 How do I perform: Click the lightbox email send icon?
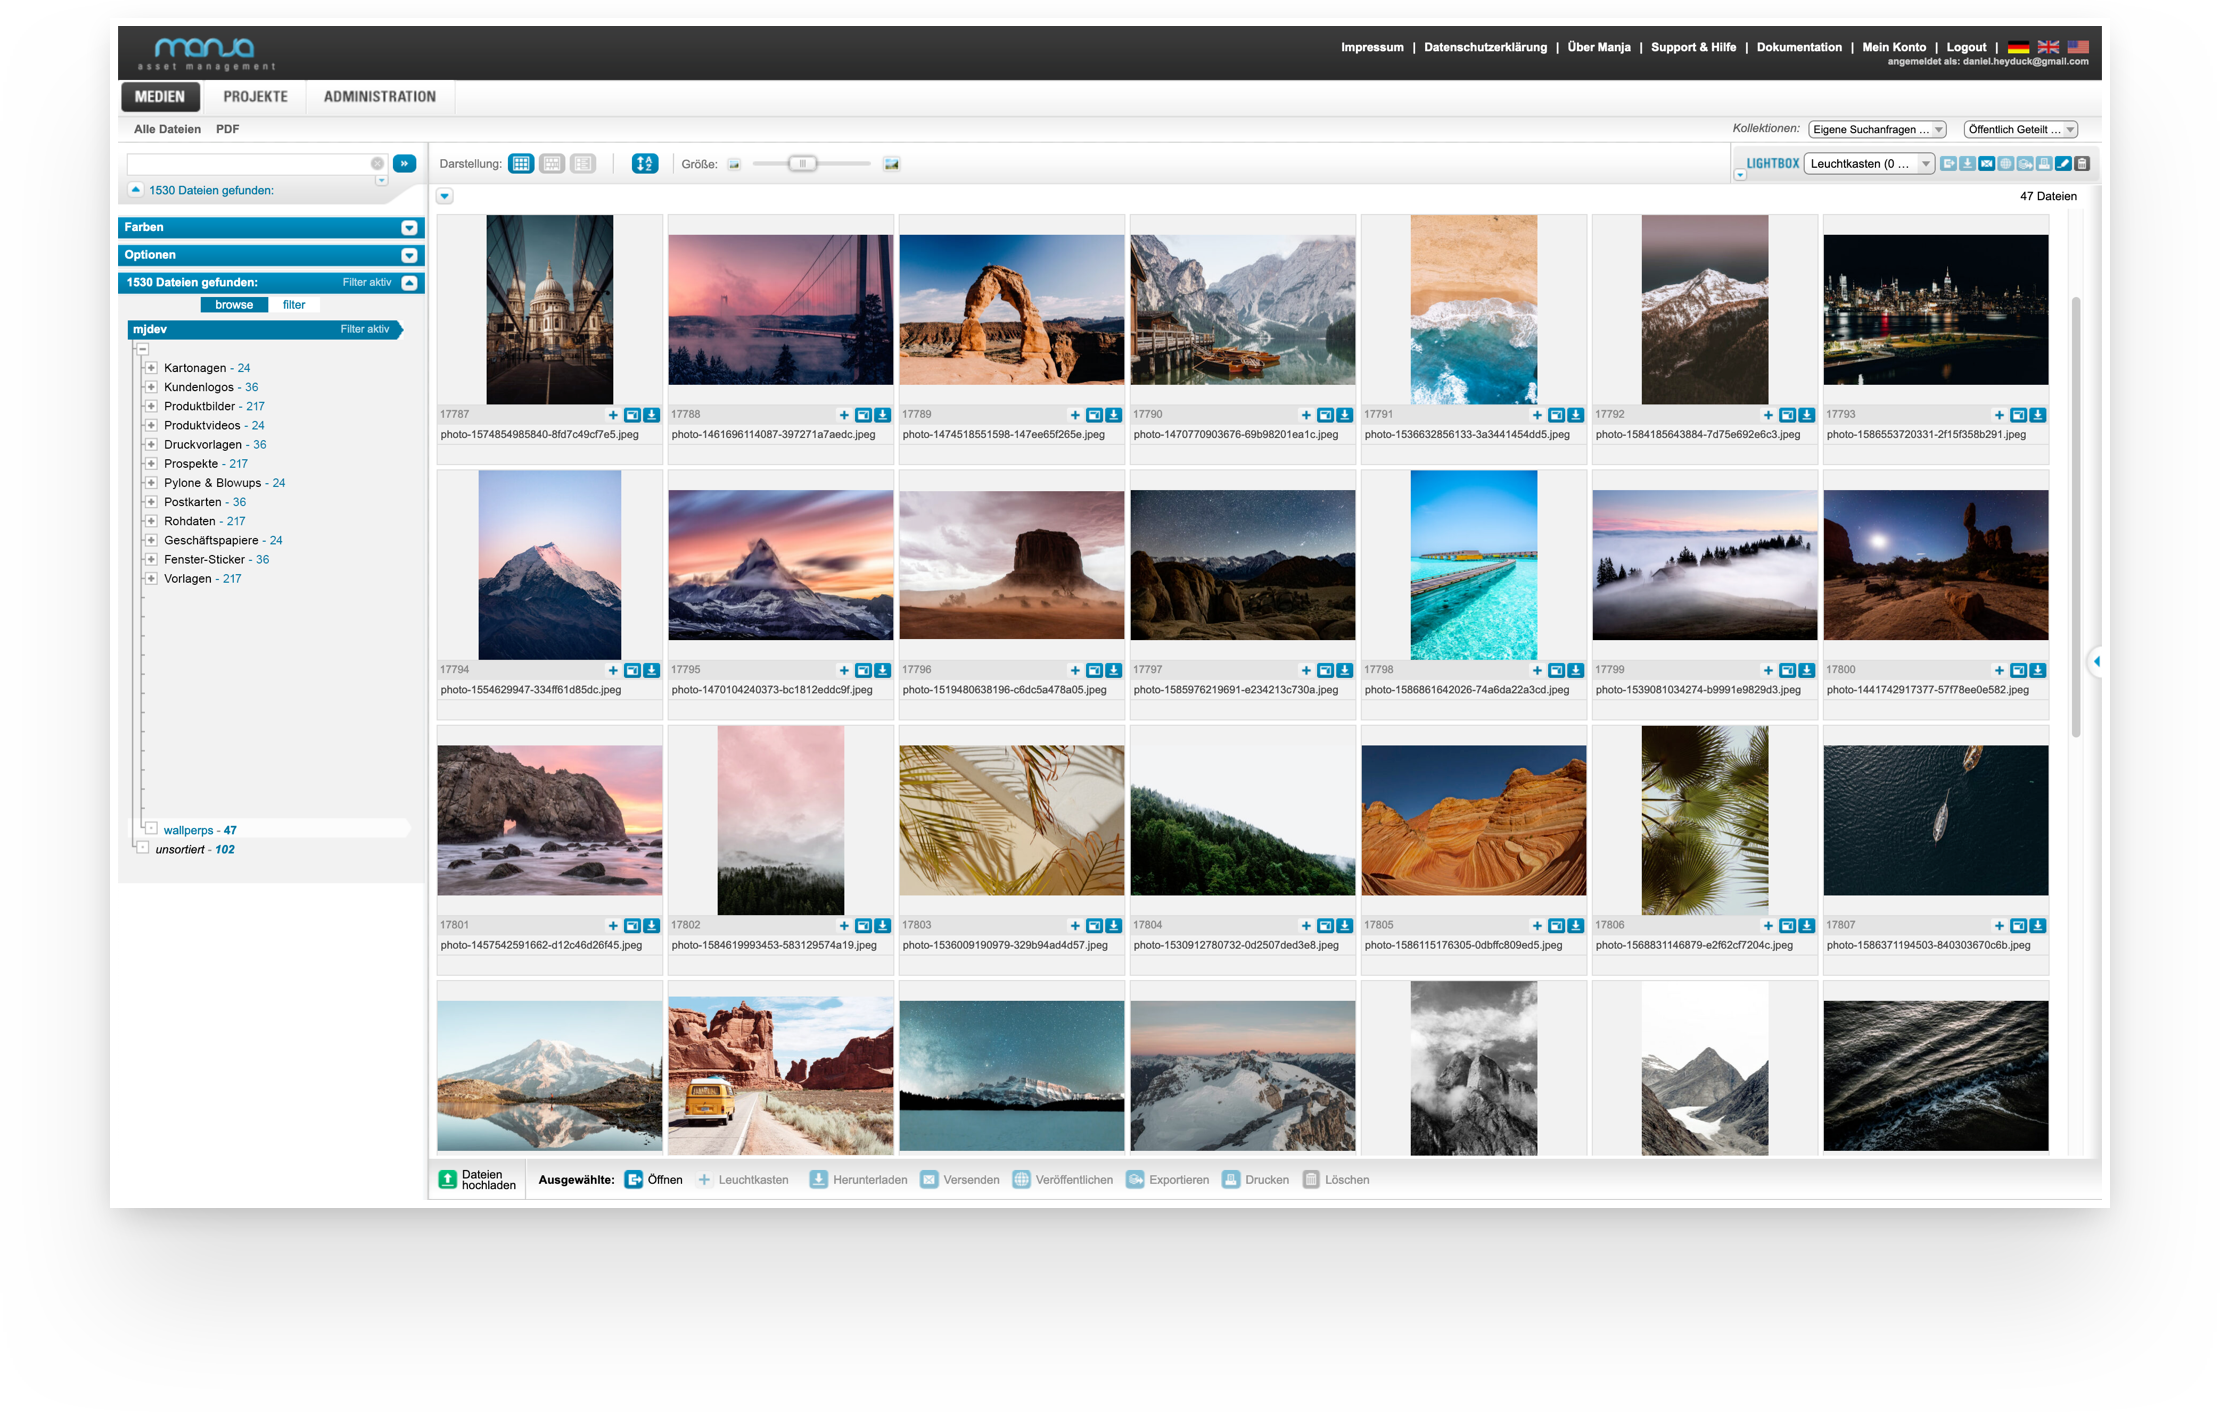point(1986,164)
